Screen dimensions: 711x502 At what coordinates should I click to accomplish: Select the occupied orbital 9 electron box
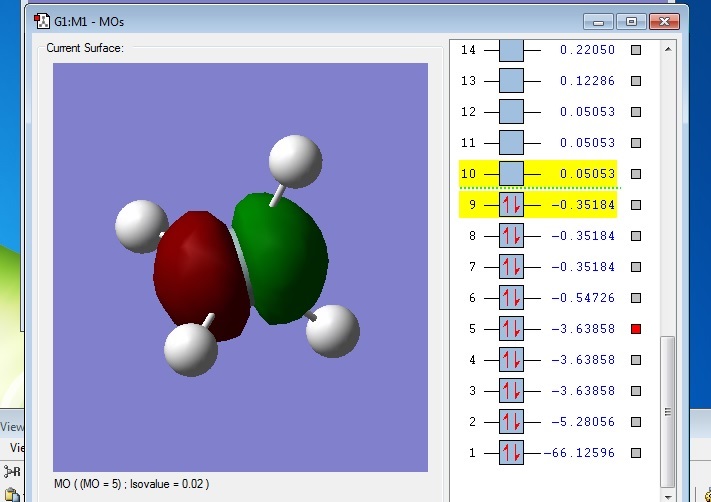coord(511,205)
